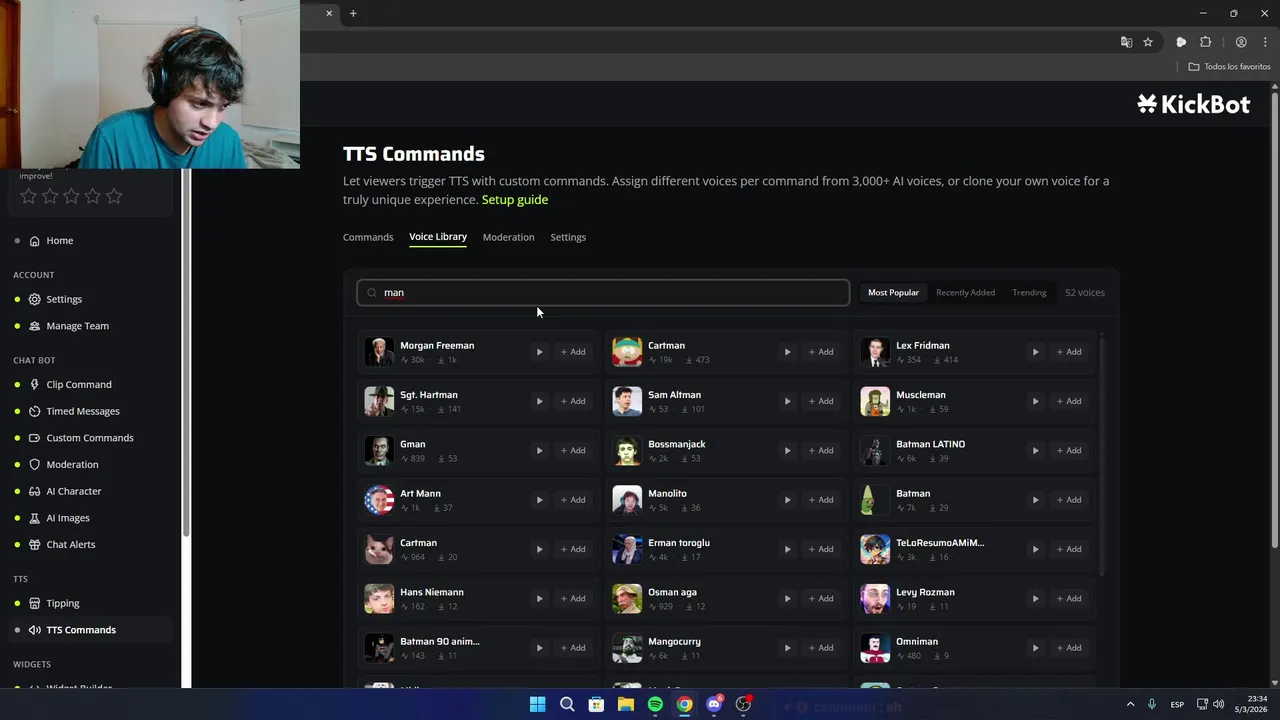Viewport: 1280px width, 720px height.
Task: Open the Setup guide link
Action: (514, 200)
